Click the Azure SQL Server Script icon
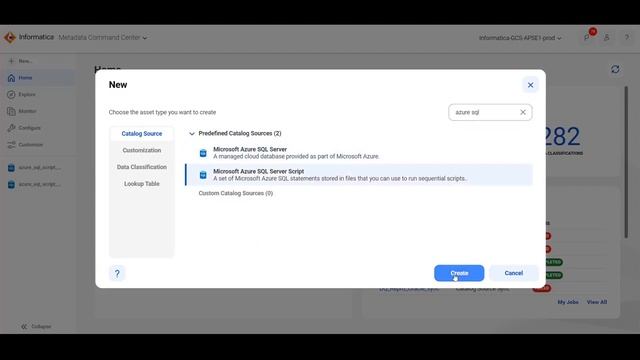 (203, 175)
